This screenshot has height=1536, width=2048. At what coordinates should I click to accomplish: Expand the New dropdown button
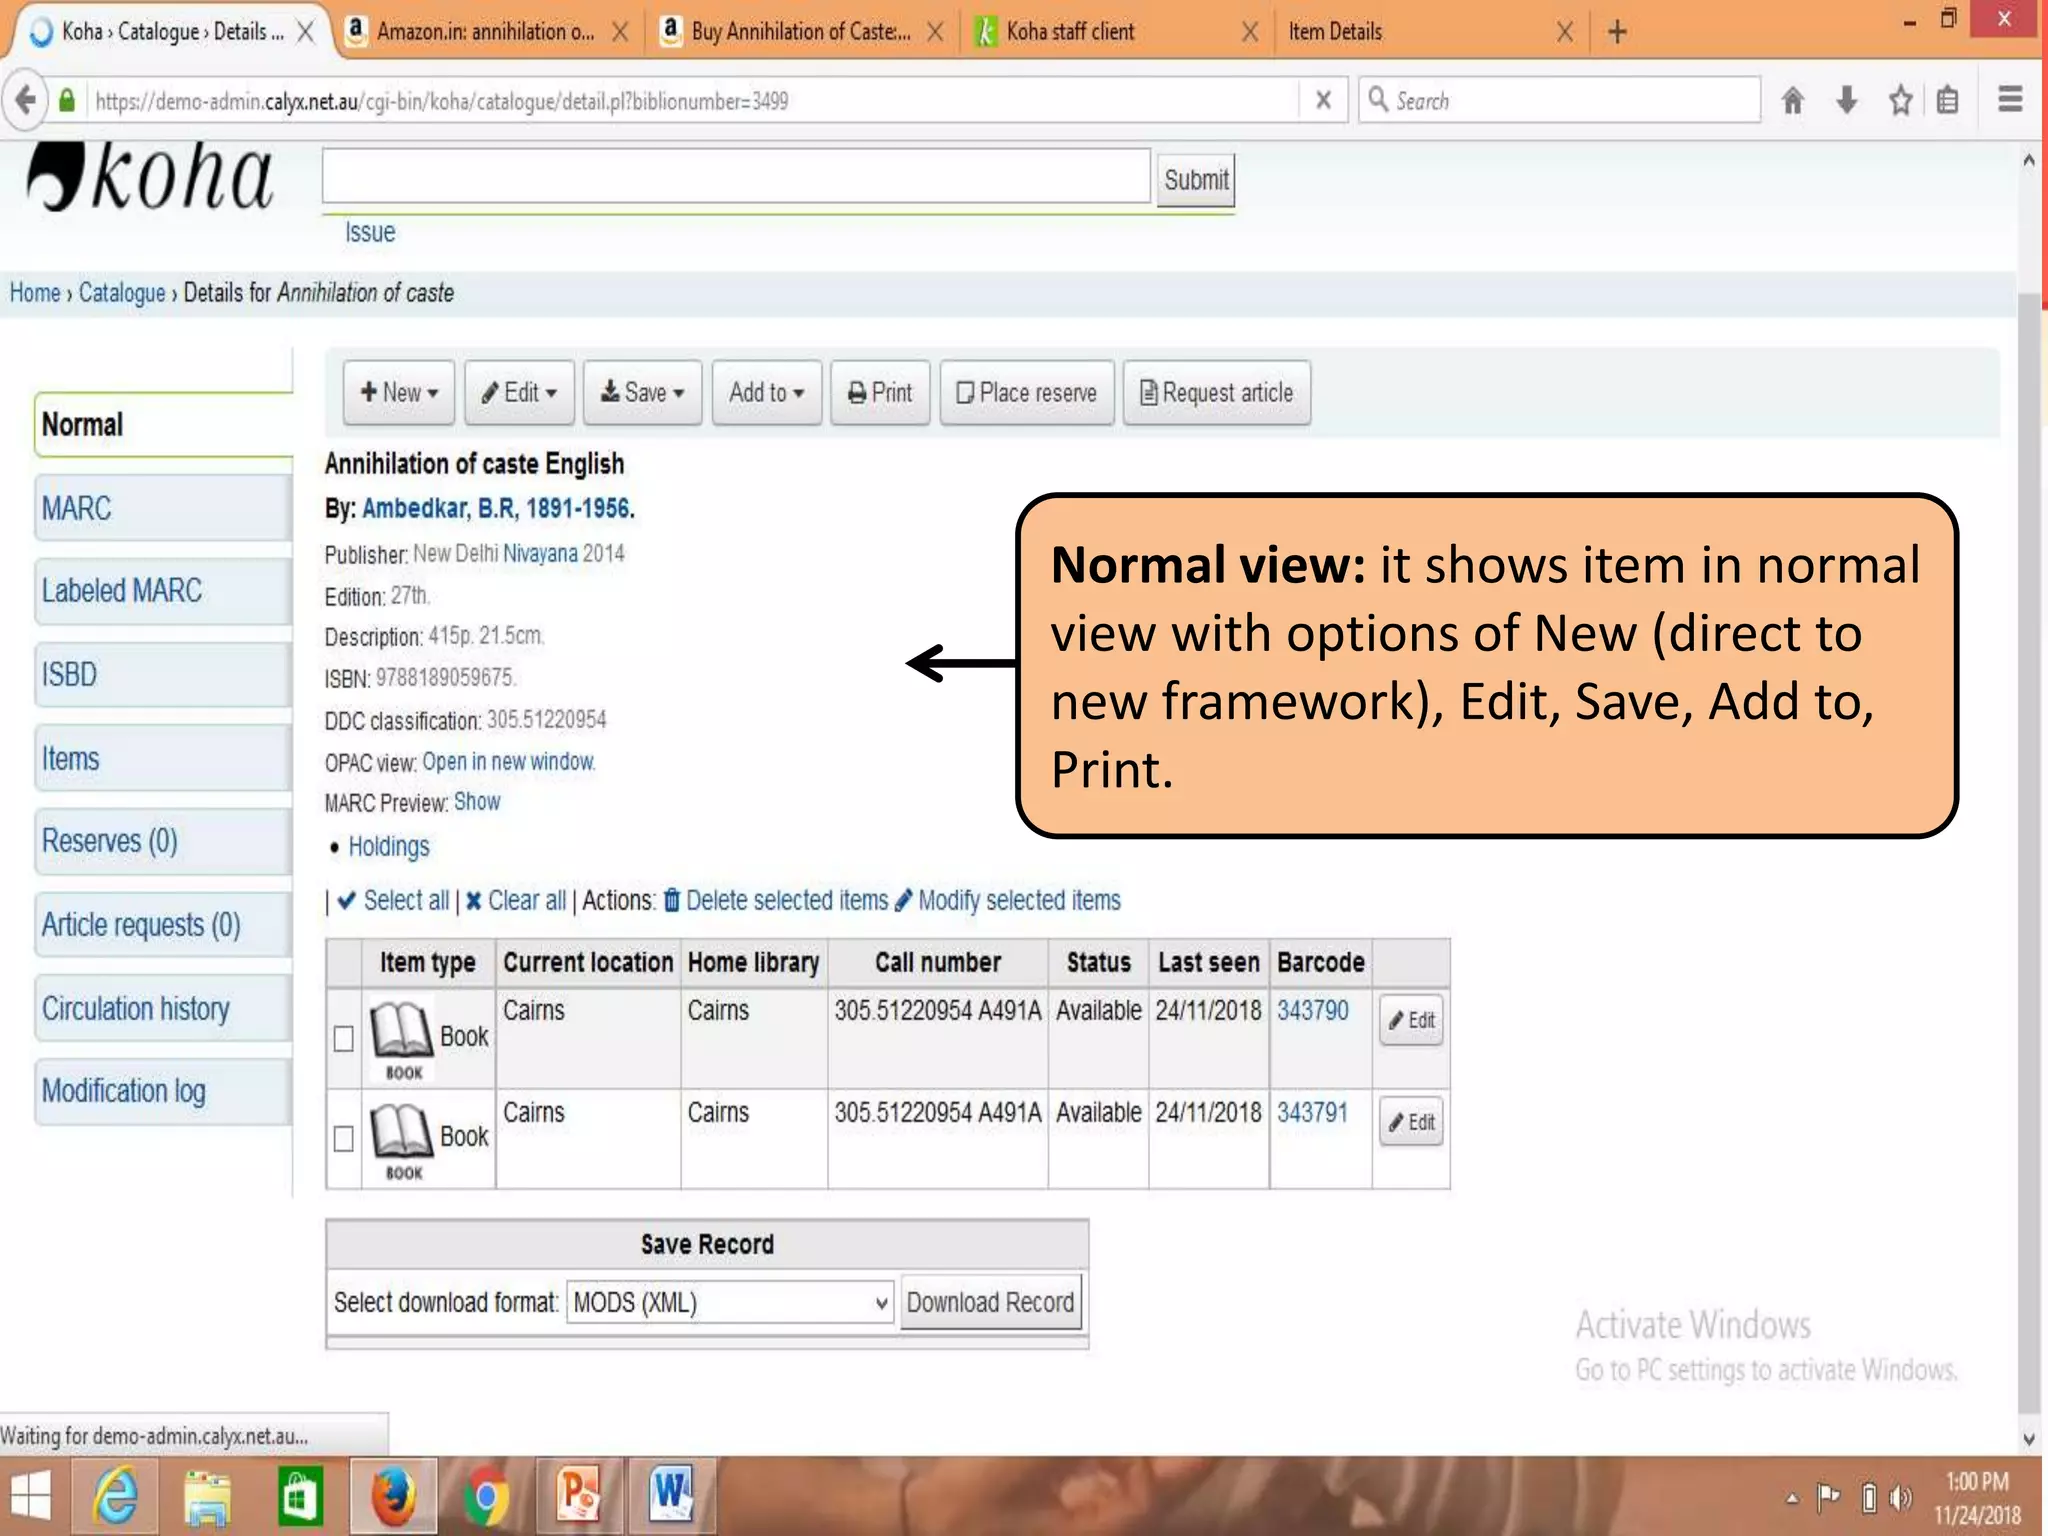coord(399,393)
